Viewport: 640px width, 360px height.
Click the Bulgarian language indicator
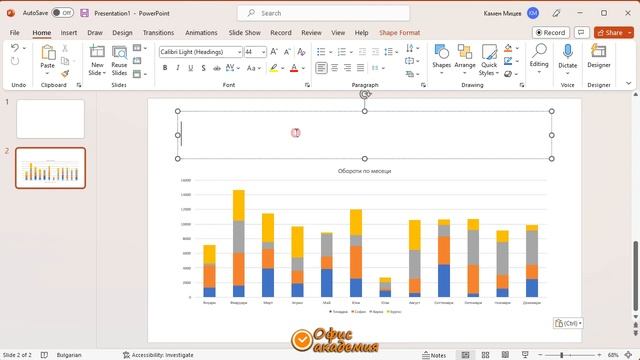coord(69,355)
